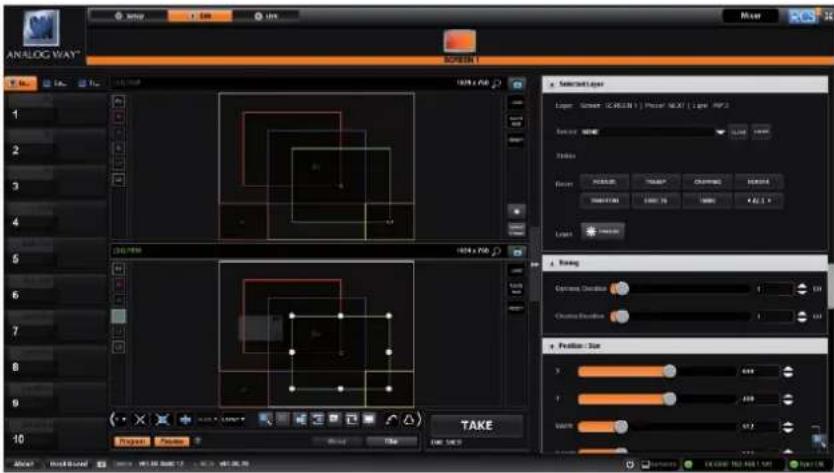Click the camera snapshot icon above Preview canvas
834x473 pixels.
point(516,84)
